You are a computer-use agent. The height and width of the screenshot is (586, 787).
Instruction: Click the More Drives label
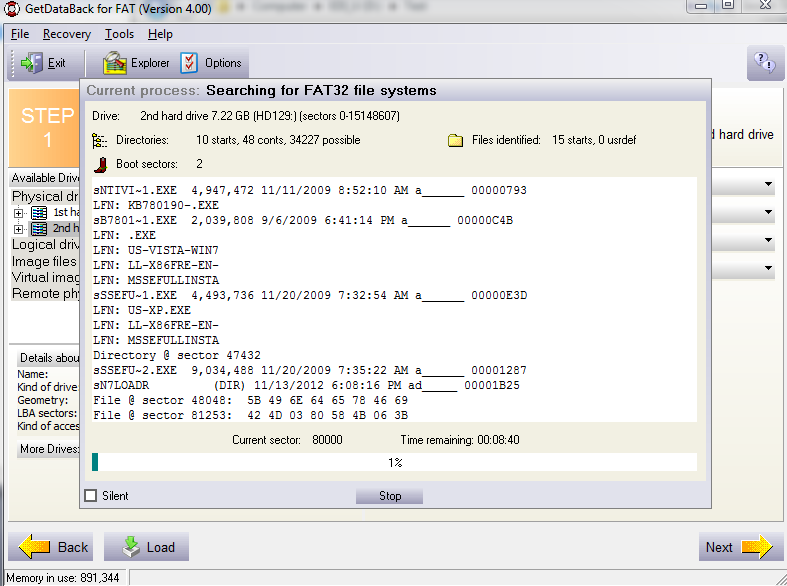point(49,449)
